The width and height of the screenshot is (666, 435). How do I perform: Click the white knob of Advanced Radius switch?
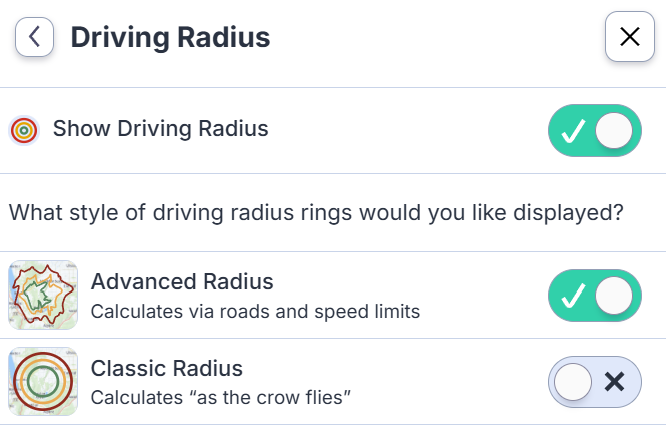(x=614, y=295)
